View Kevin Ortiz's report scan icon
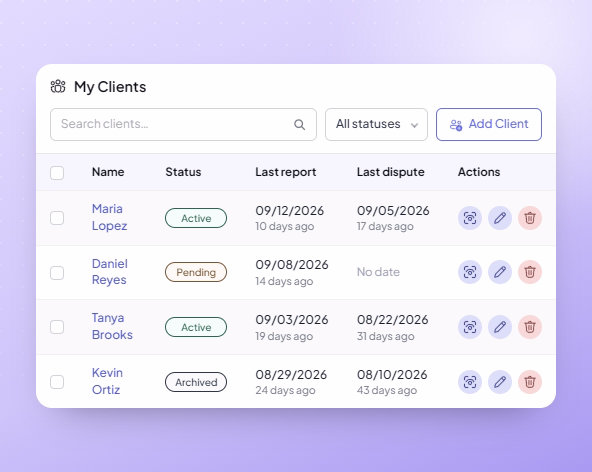This screenshot has height=472, width=592. point(470,382)
